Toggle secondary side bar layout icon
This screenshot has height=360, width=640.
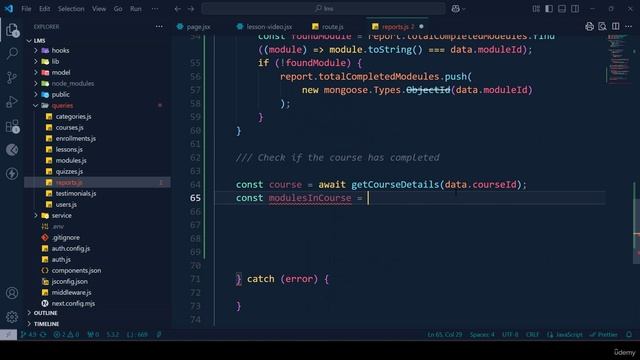tap(575, 9)
